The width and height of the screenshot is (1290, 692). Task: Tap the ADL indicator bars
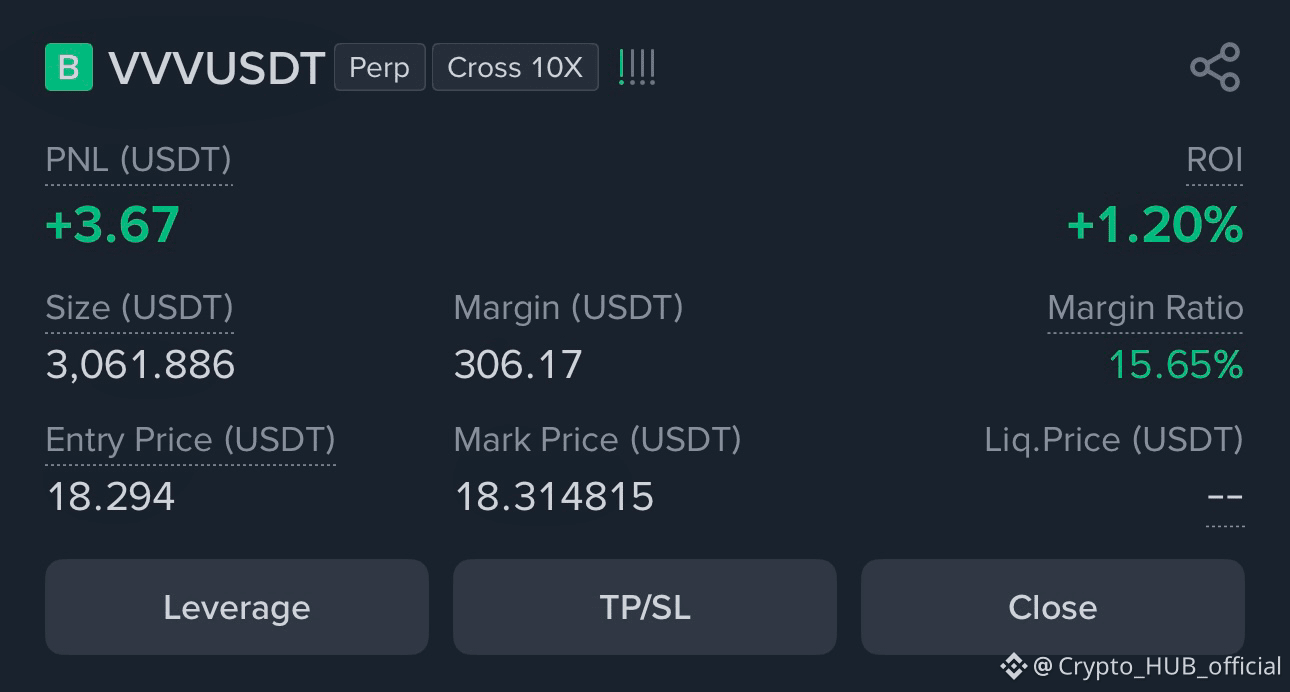click(x=637, y=67)
